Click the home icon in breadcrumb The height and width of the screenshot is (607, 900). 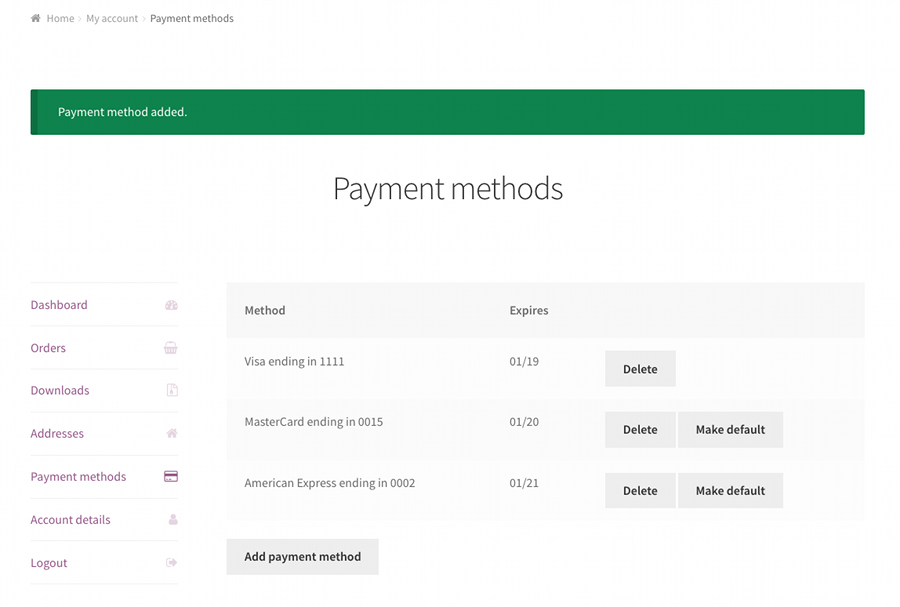pyautogui.click(x=36, y=18)
